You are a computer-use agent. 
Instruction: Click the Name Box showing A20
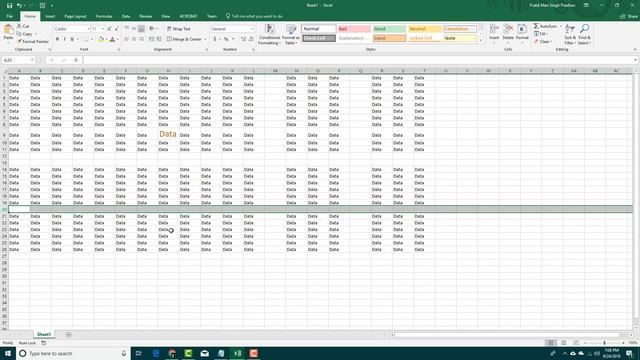(18, 60)
